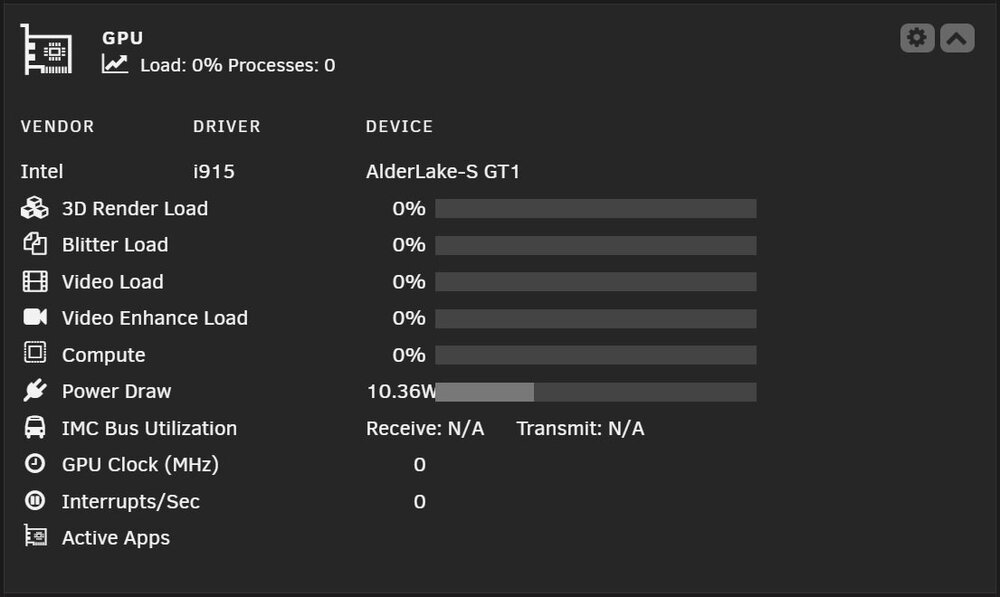
Task: Click the Video Enhance Load camera icon
Action: coord(35,317)
